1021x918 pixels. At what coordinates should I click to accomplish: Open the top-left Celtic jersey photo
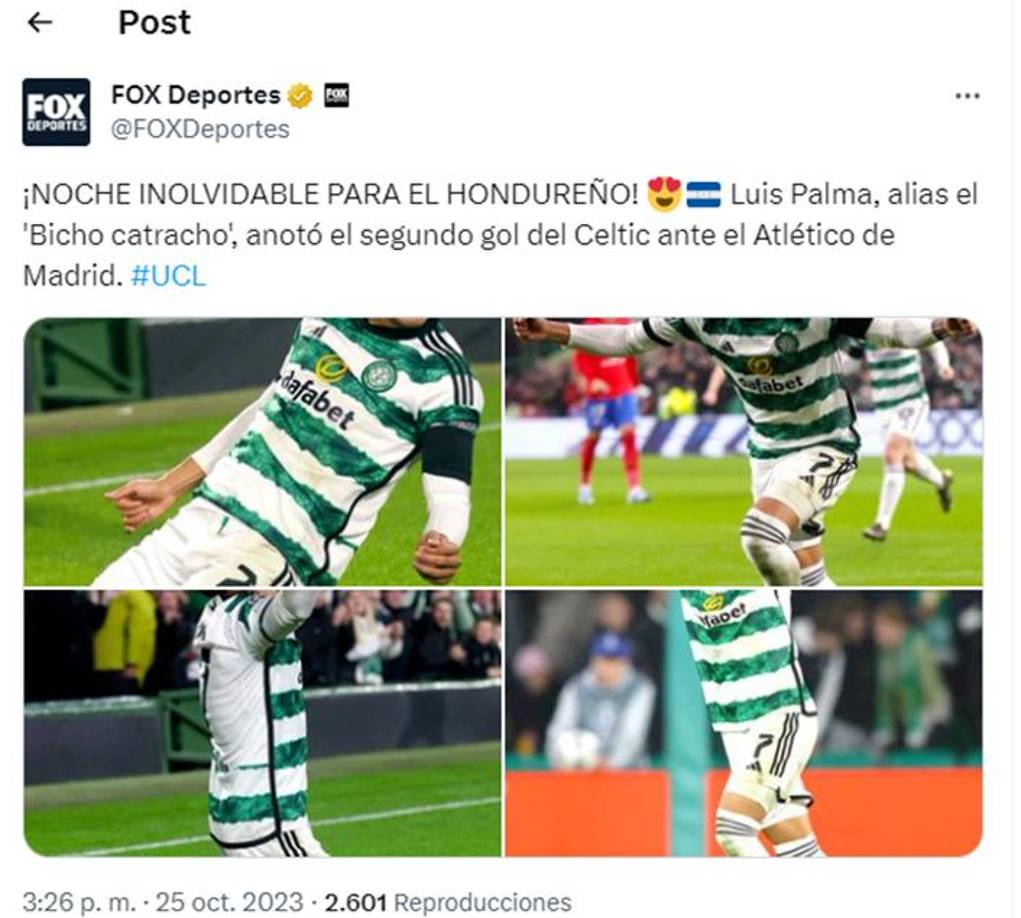tap(262, 452)
